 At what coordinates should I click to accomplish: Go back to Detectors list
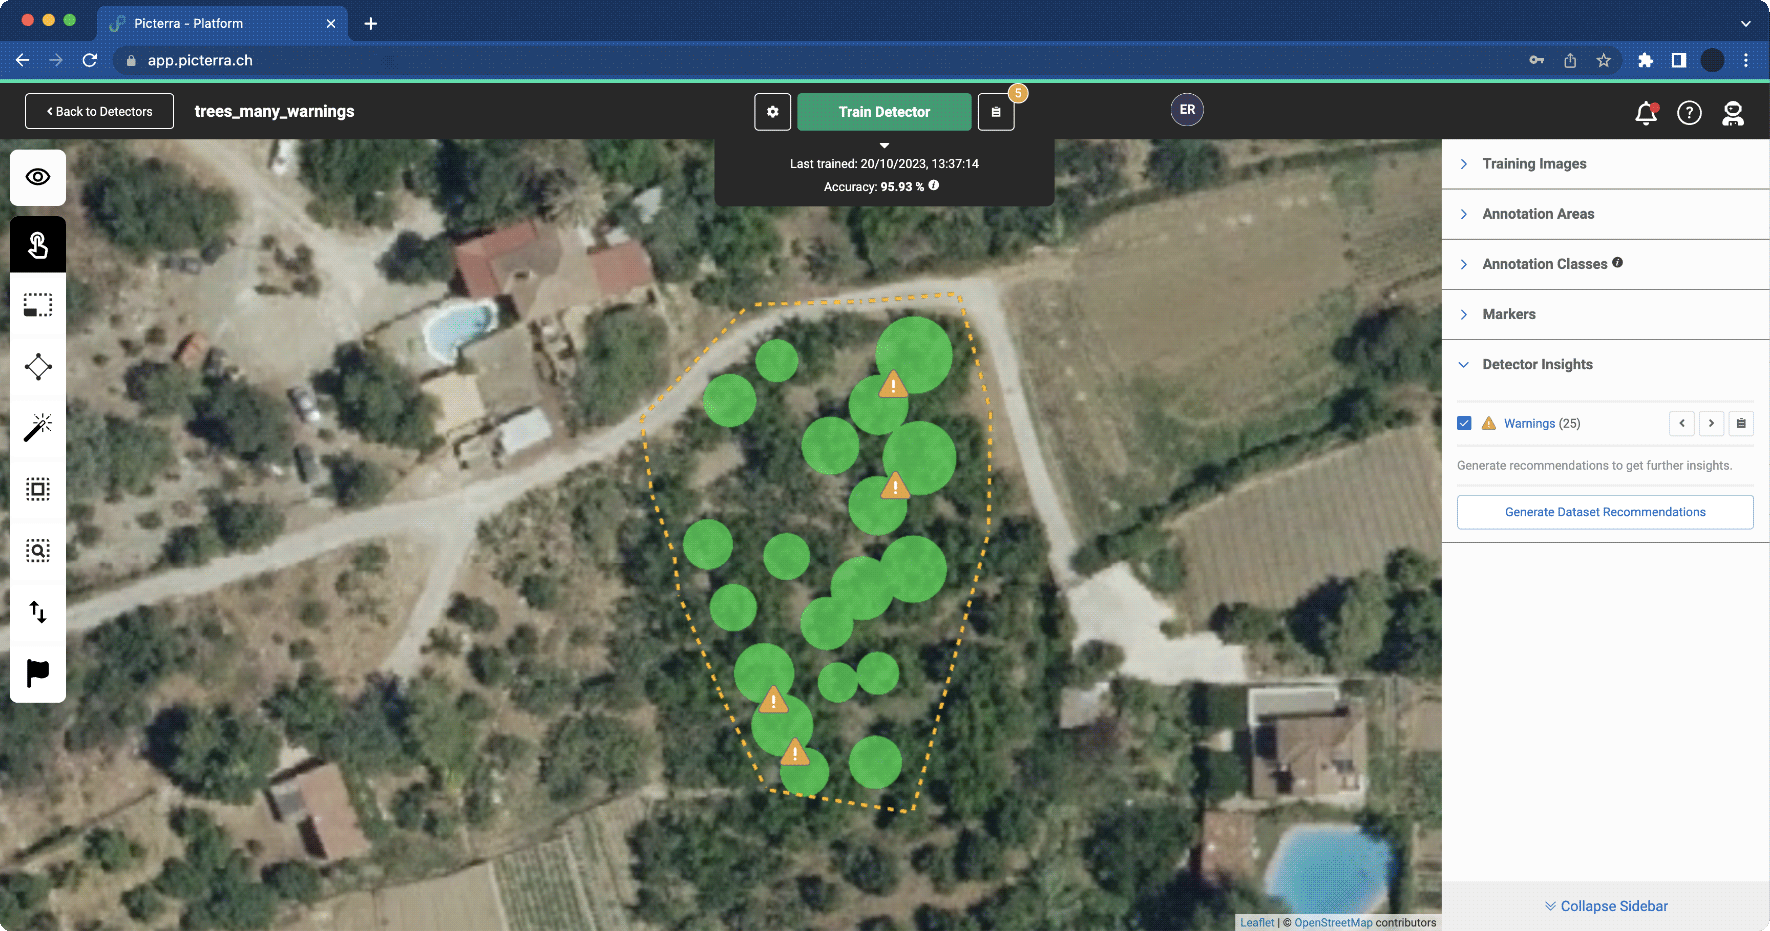point(99,112)
